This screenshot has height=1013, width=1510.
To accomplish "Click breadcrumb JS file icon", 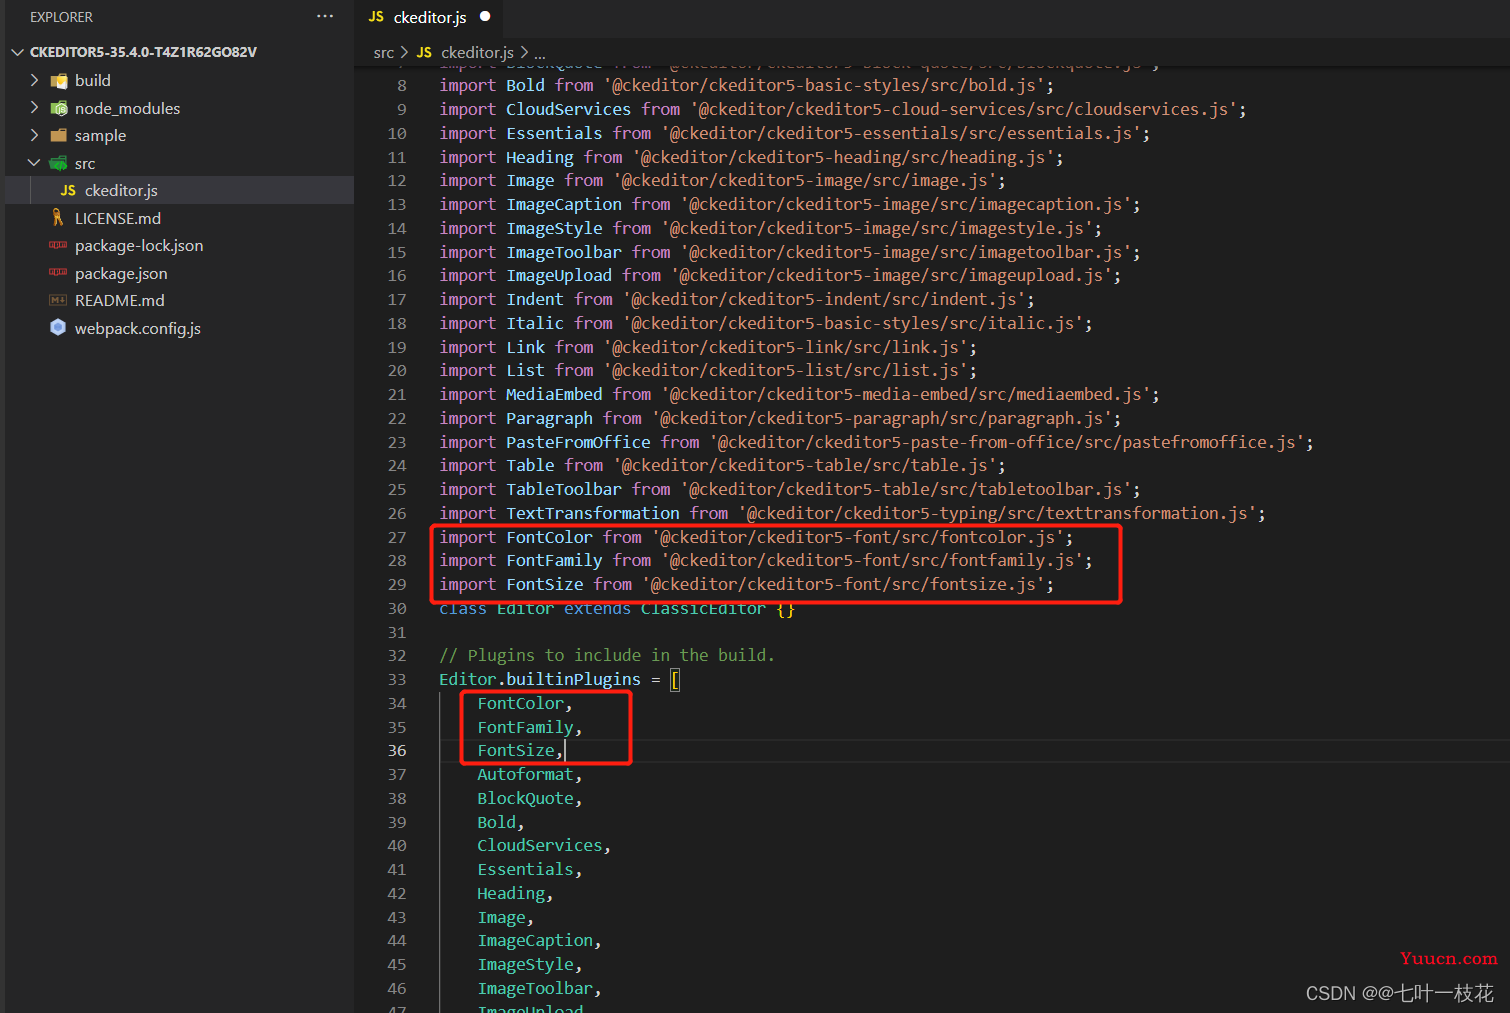I will [x=424, y=52].
